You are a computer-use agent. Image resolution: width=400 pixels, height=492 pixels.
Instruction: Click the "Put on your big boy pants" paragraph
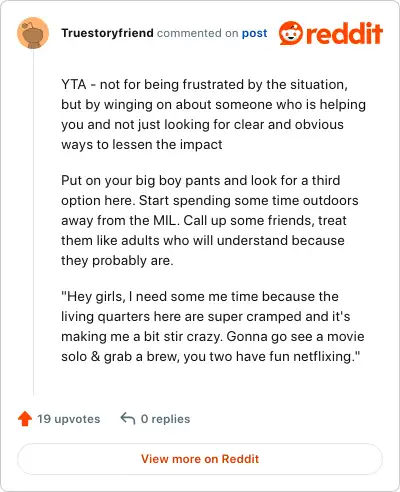210,220
